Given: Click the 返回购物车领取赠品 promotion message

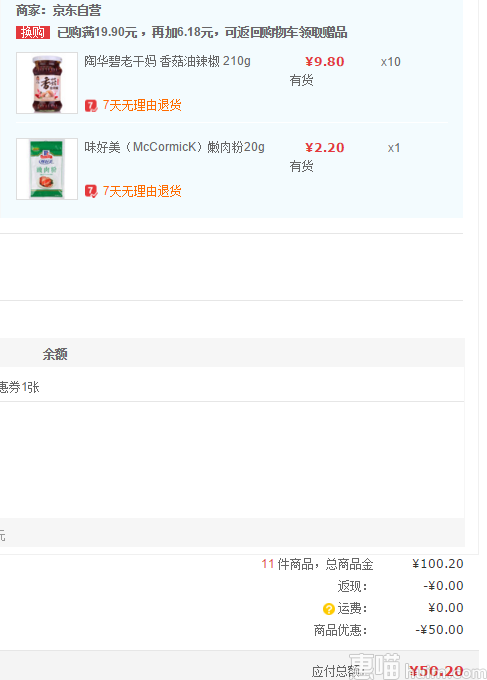Looking at the screenshot, I should (286, 33).
